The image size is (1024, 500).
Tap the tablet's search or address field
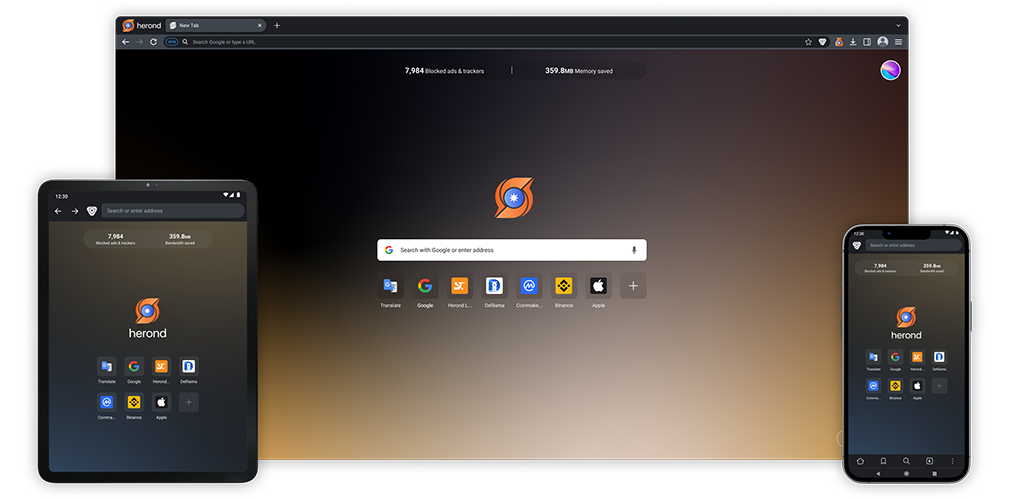click(173, 211)
